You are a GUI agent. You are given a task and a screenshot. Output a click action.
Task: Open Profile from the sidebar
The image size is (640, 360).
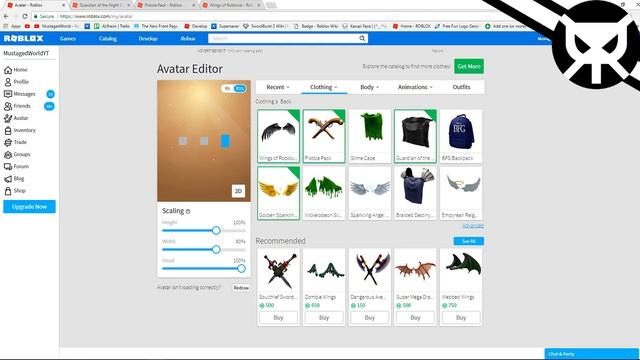coord(16,82)
